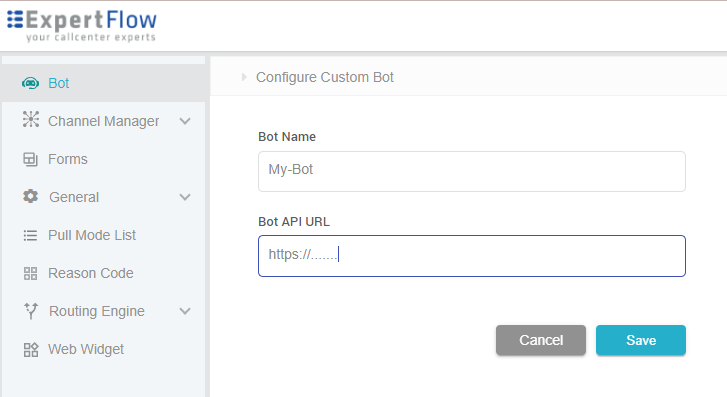This screenshot has height=397, width=727.
Task: Click the Reason Code grid icon
Action: (x=31, y=274)
